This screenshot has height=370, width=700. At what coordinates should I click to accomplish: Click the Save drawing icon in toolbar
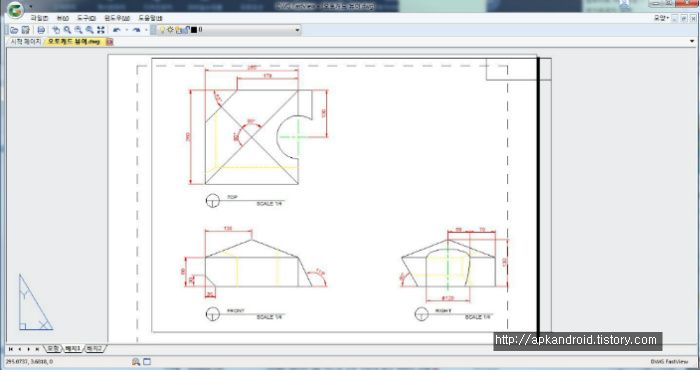tap(25, 30)
